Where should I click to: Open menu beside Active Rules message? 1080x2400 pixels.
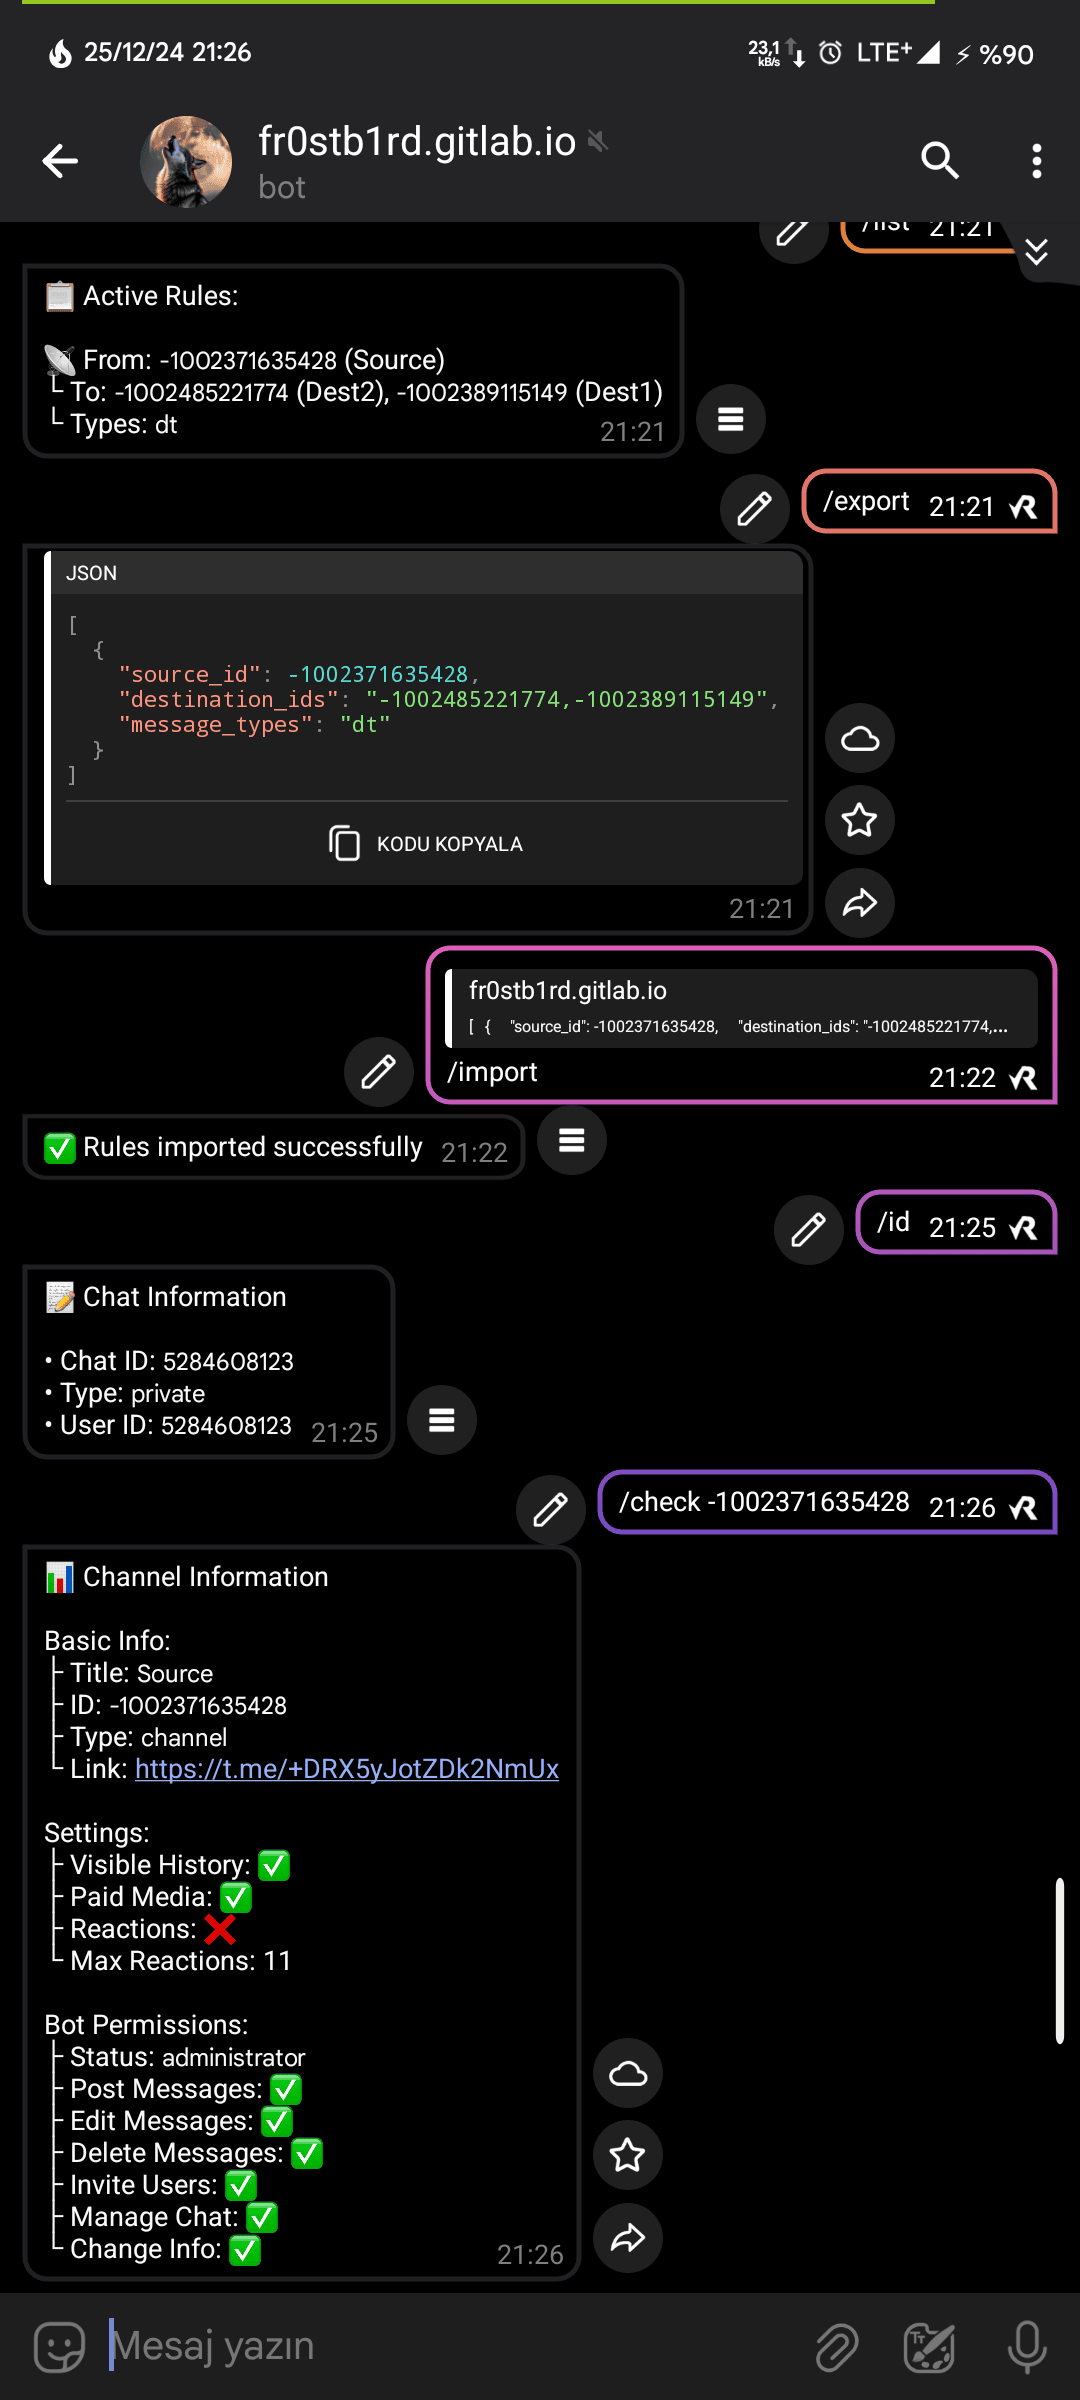(731, 420)
